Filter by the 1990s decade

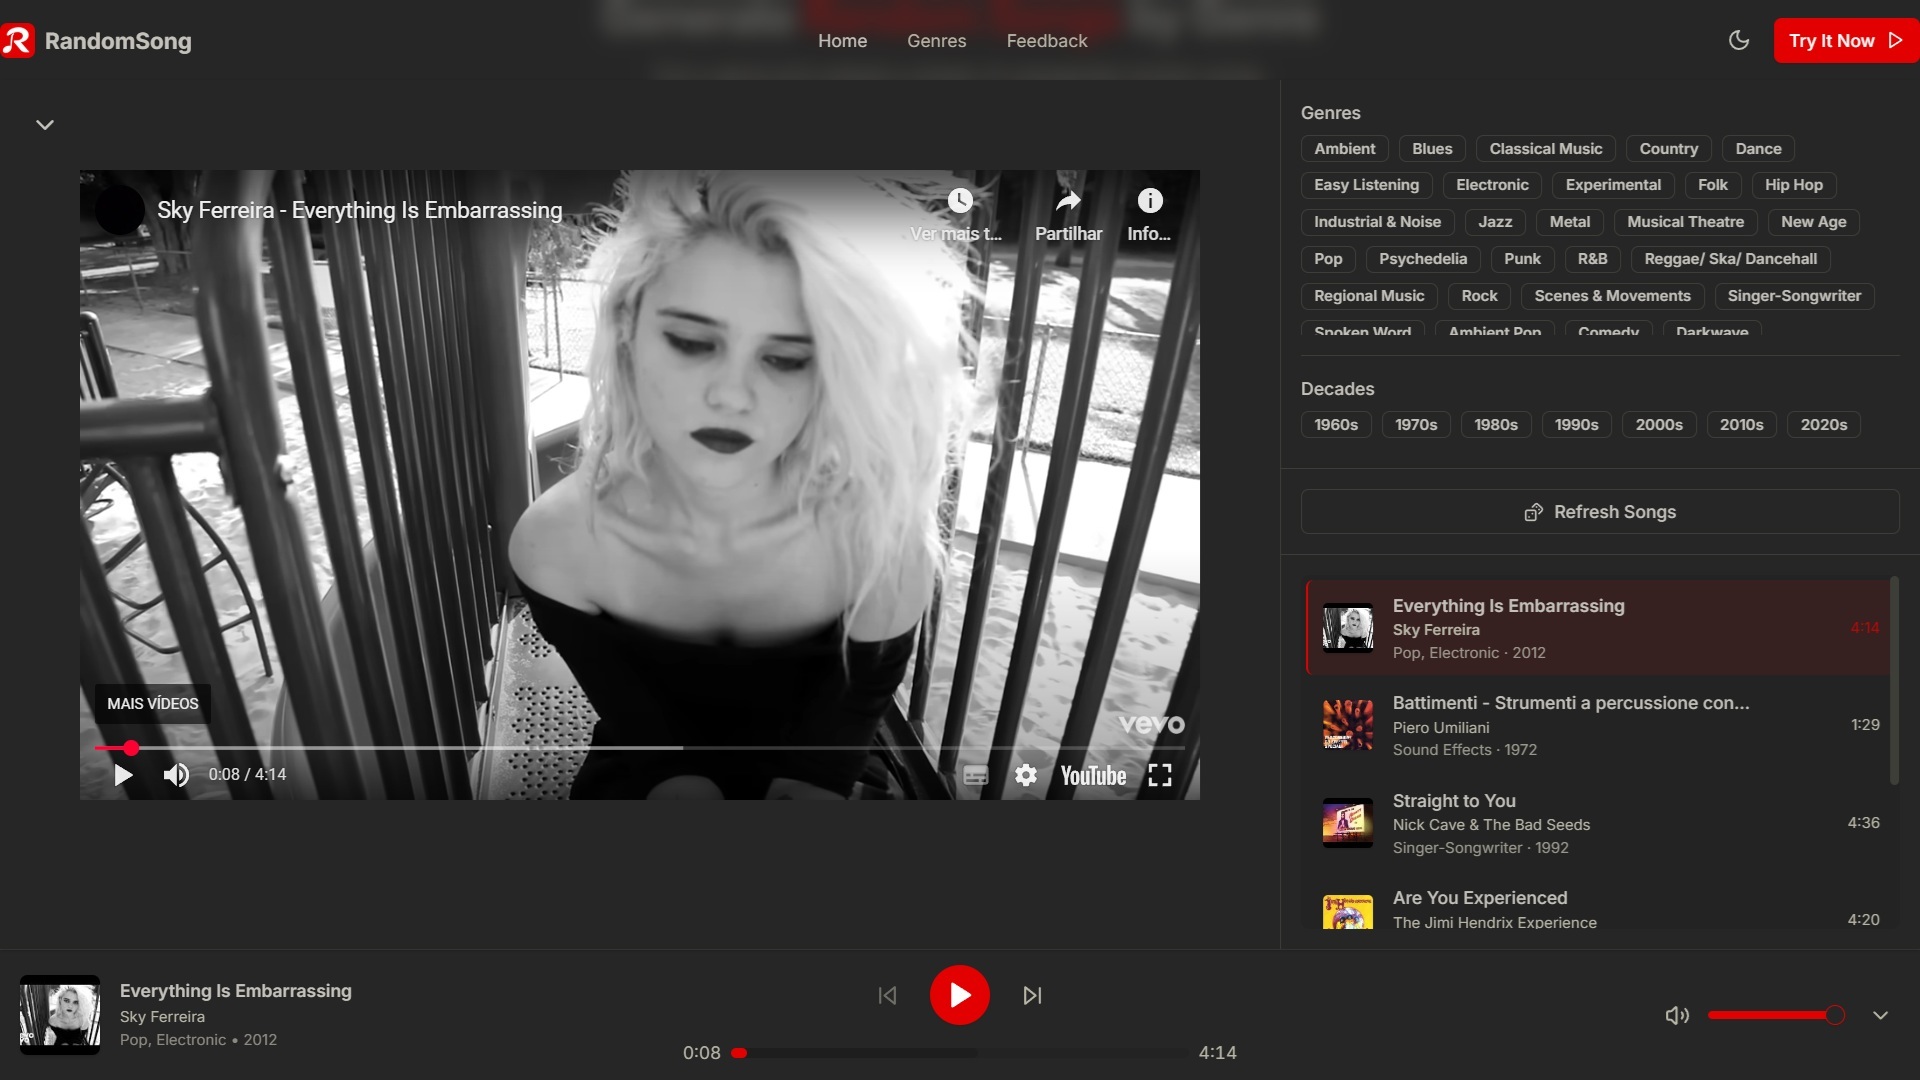tap(1576, 425)
